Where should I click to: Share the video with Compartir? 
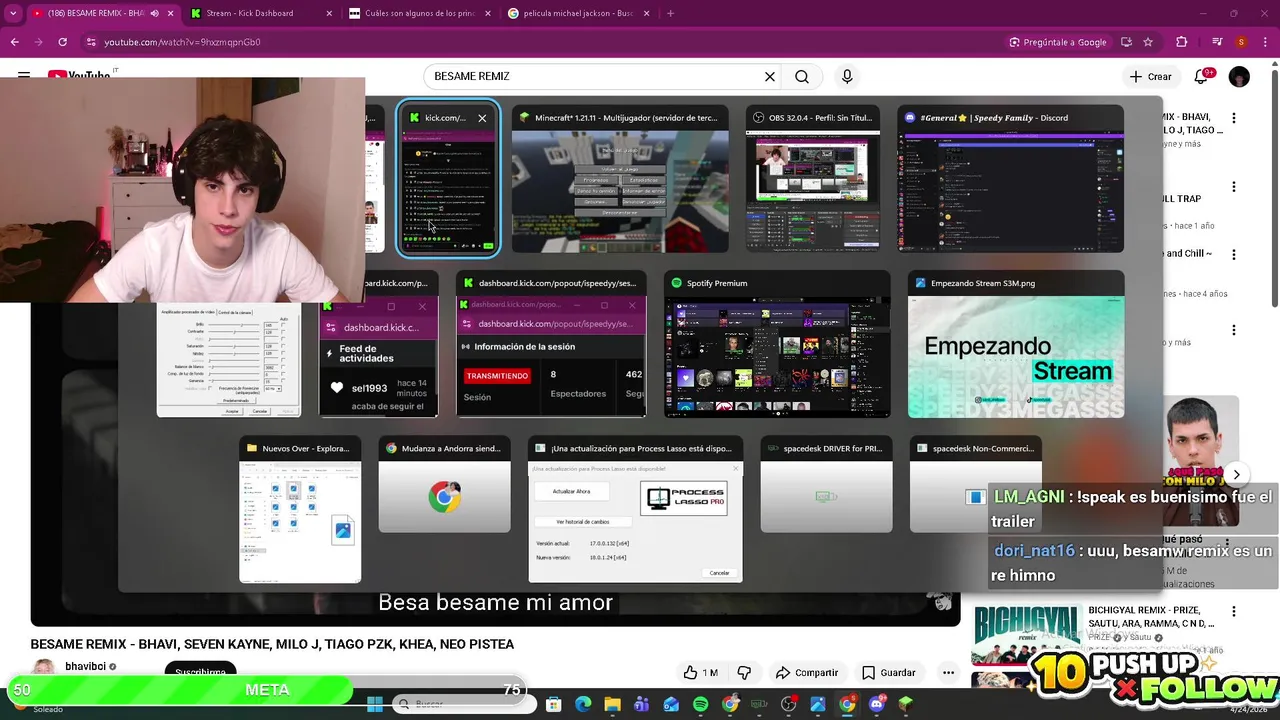click(x=806, y=673)
